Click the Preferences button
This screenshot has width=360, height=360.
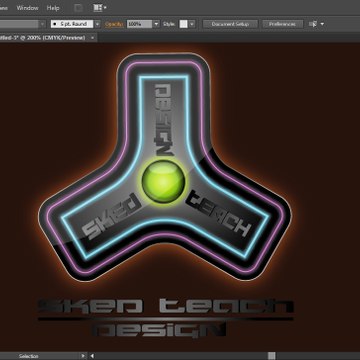(x=282, y=24)
